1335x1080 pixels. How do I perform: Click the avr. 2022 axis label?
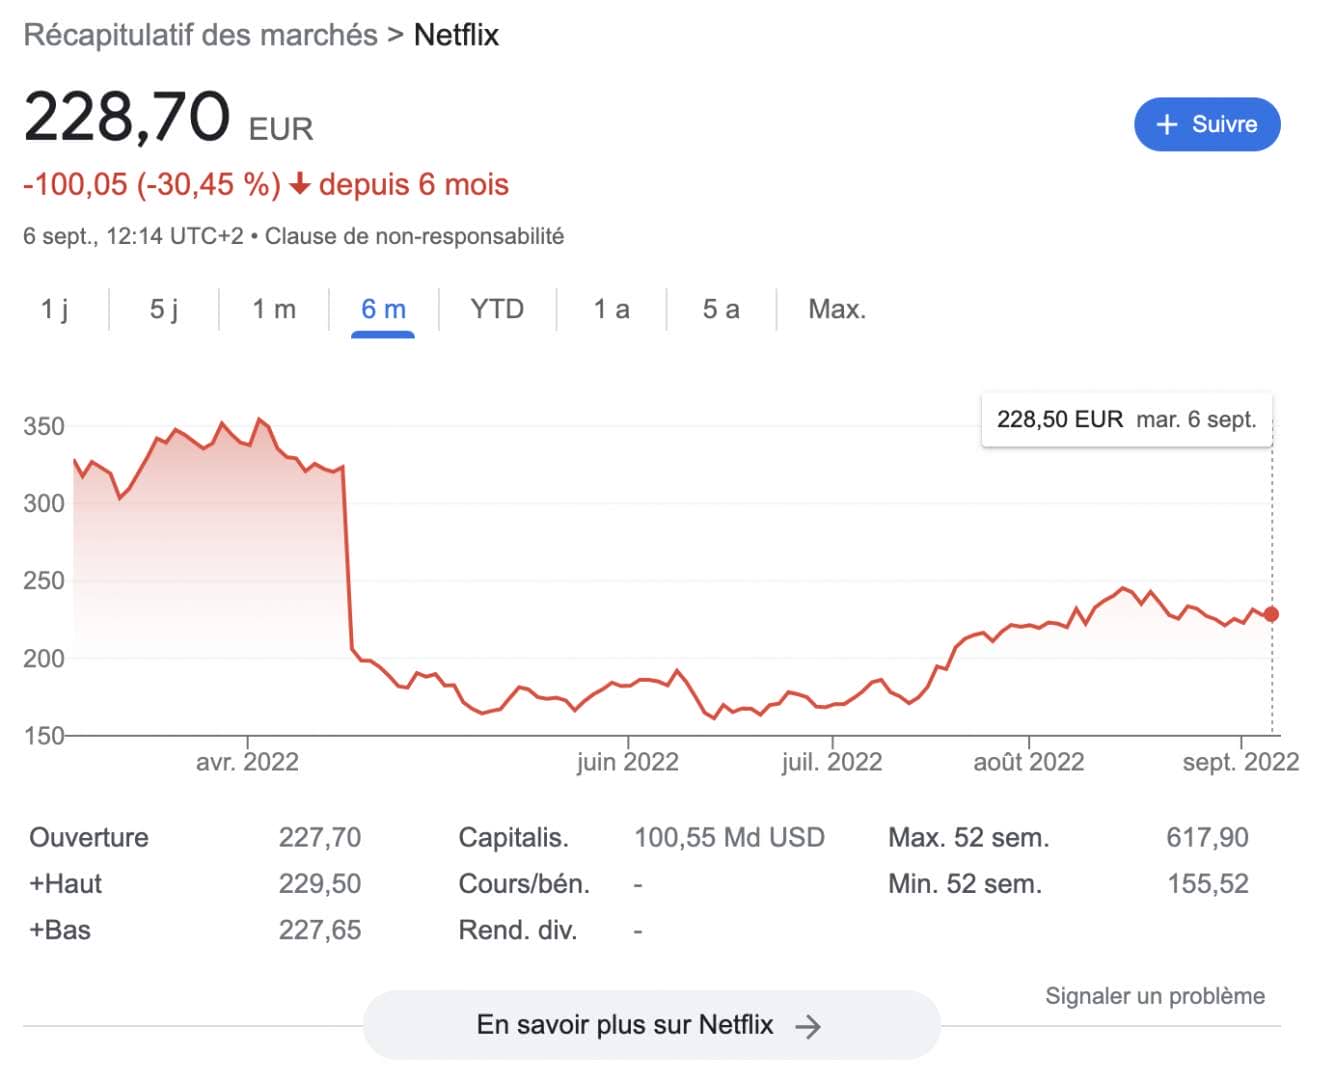[x=247, y=762]
